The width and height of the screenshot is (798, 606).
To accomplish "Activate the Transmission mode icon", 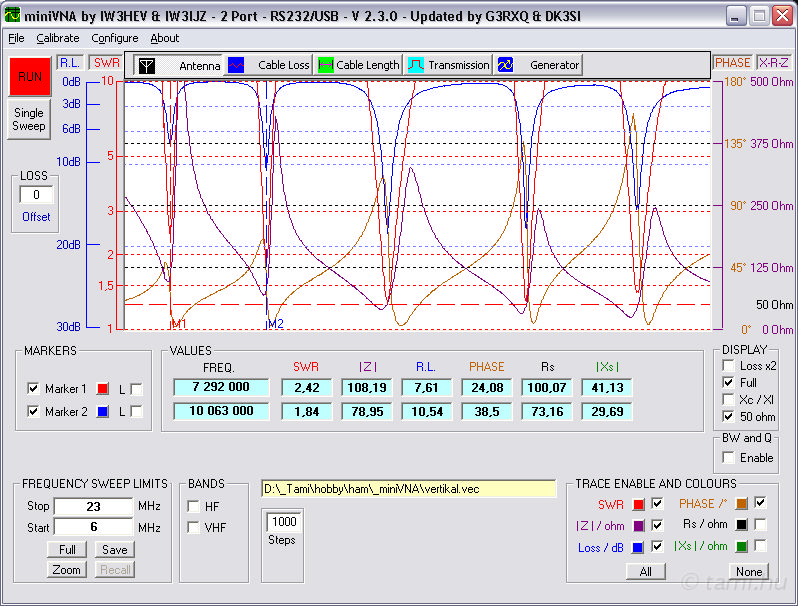I will tap(416, 65).
